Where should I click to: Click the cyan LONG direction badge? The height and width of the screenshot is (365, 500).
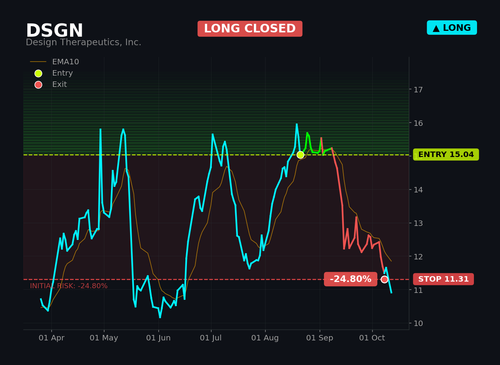[452, 28]
